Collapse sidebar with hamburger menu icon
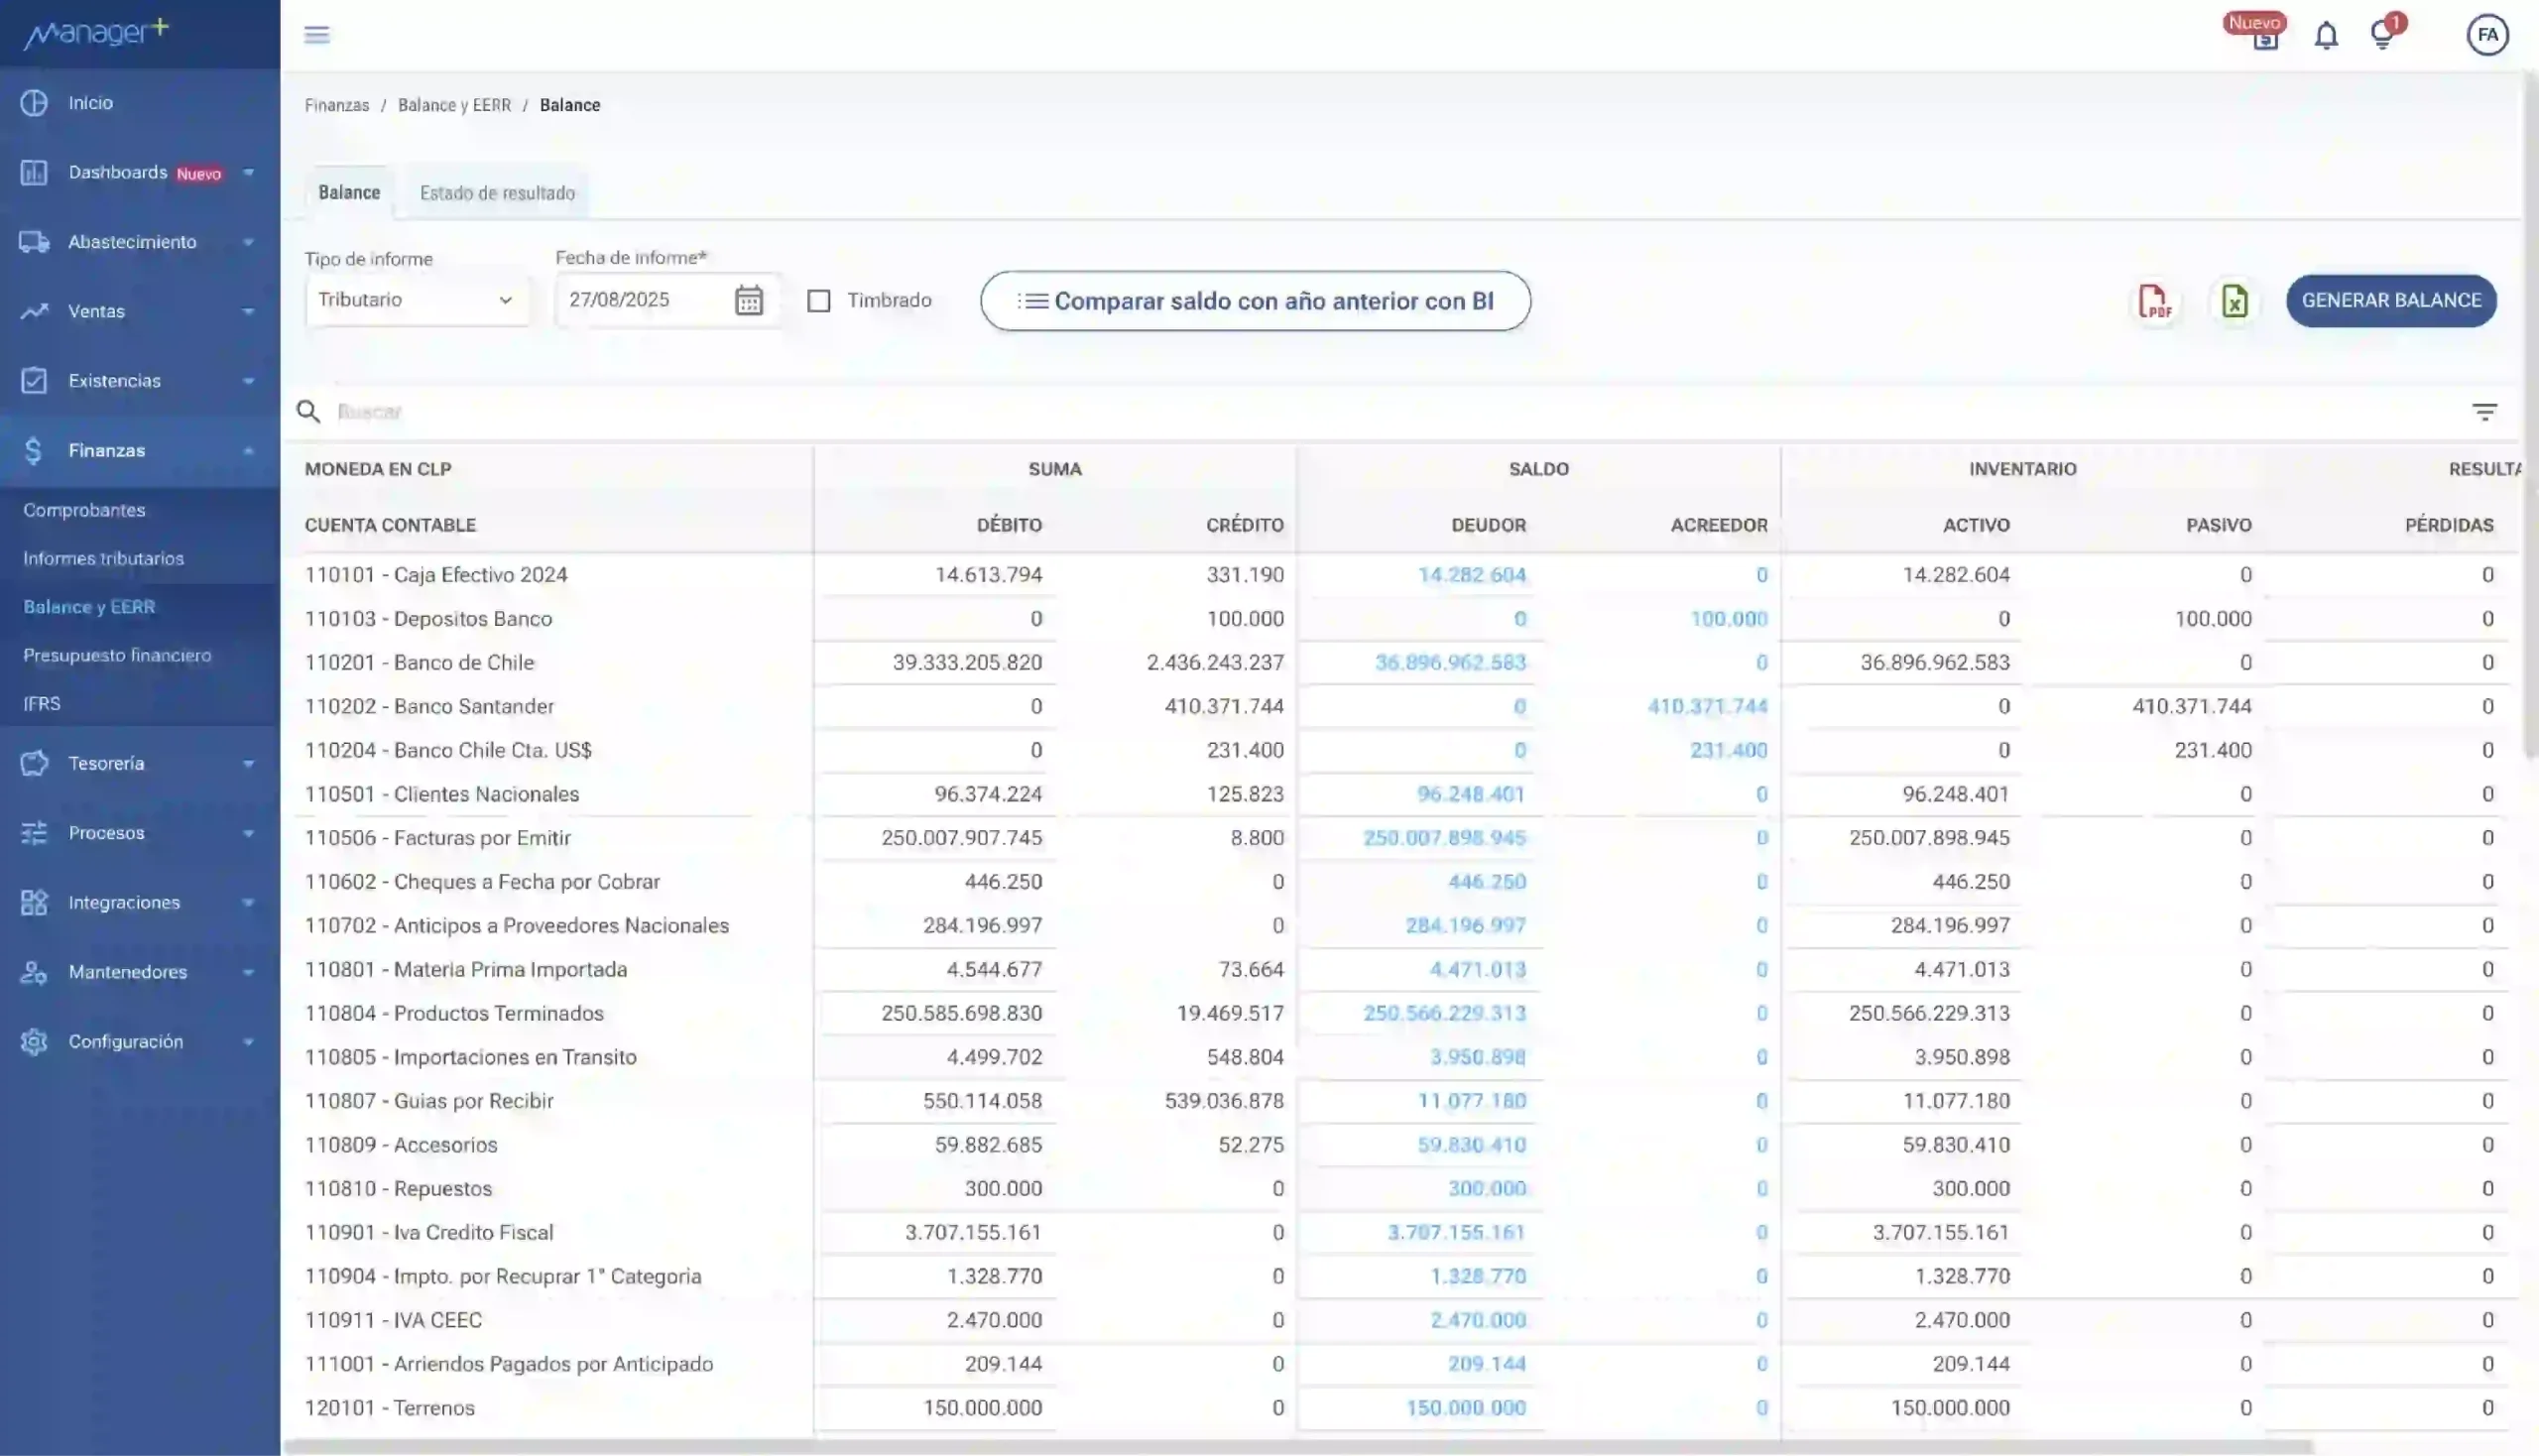The image size is (2539, 1456). 317,35
